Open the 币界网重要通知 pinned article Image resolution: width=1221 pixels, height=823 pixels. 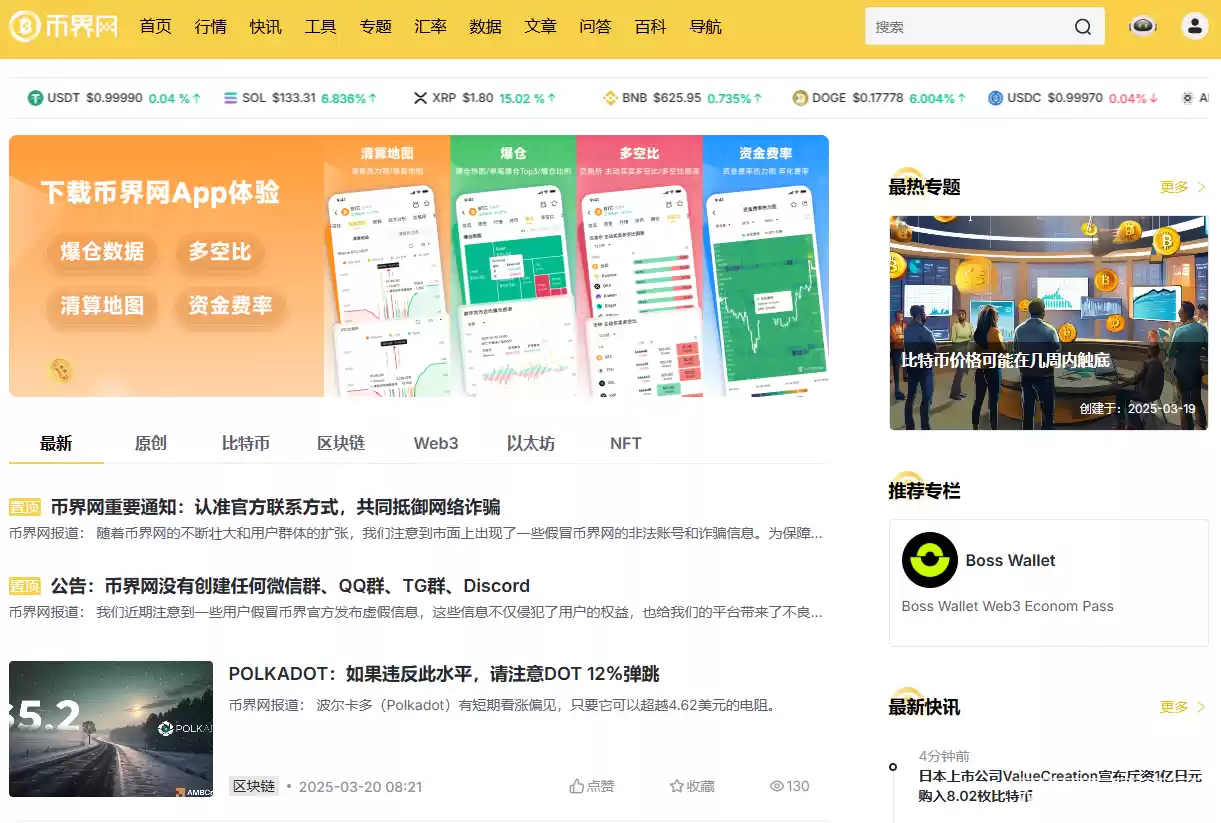point(275,507)
